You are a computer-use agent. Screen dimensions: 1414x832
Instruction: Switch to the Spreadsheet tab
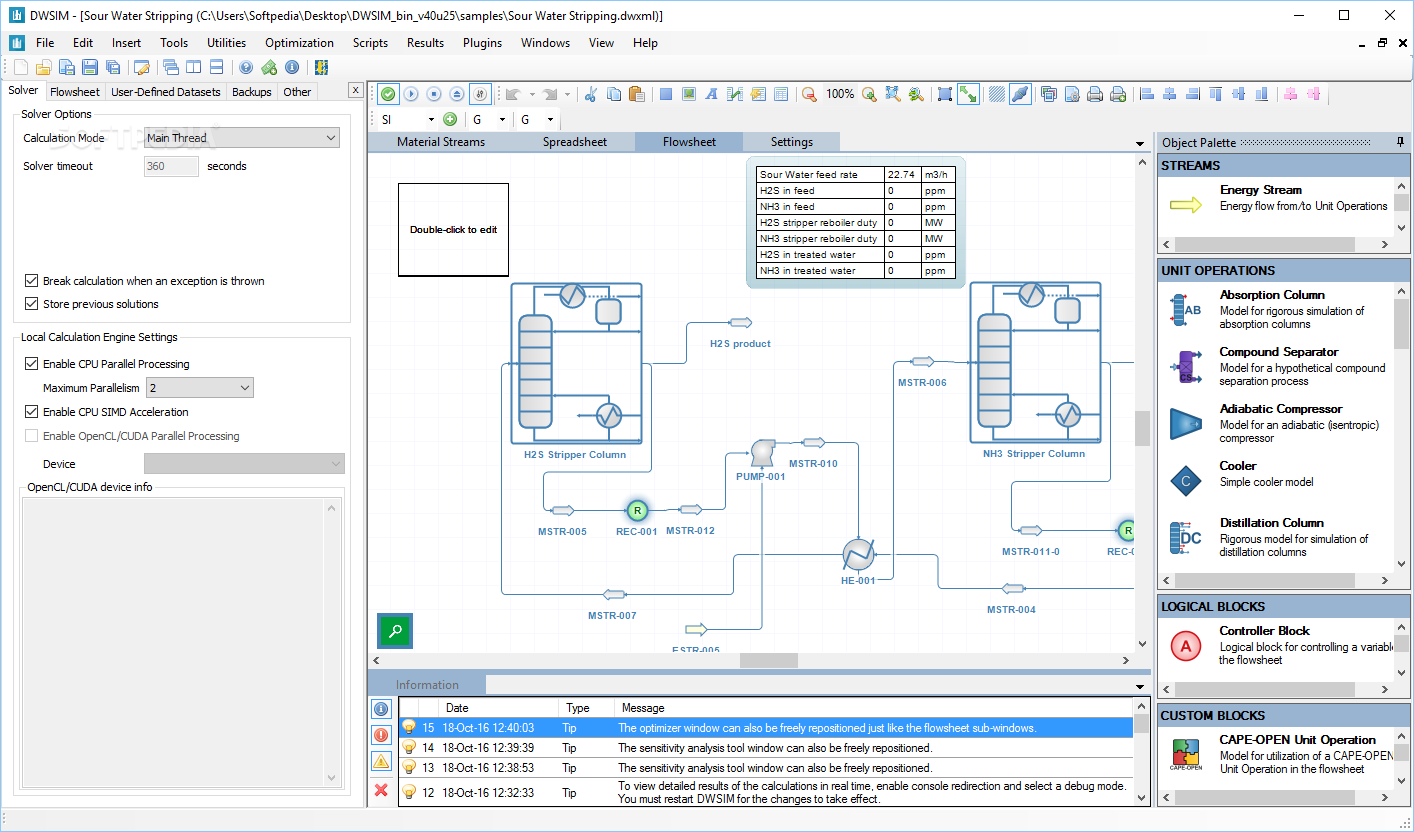575,142
